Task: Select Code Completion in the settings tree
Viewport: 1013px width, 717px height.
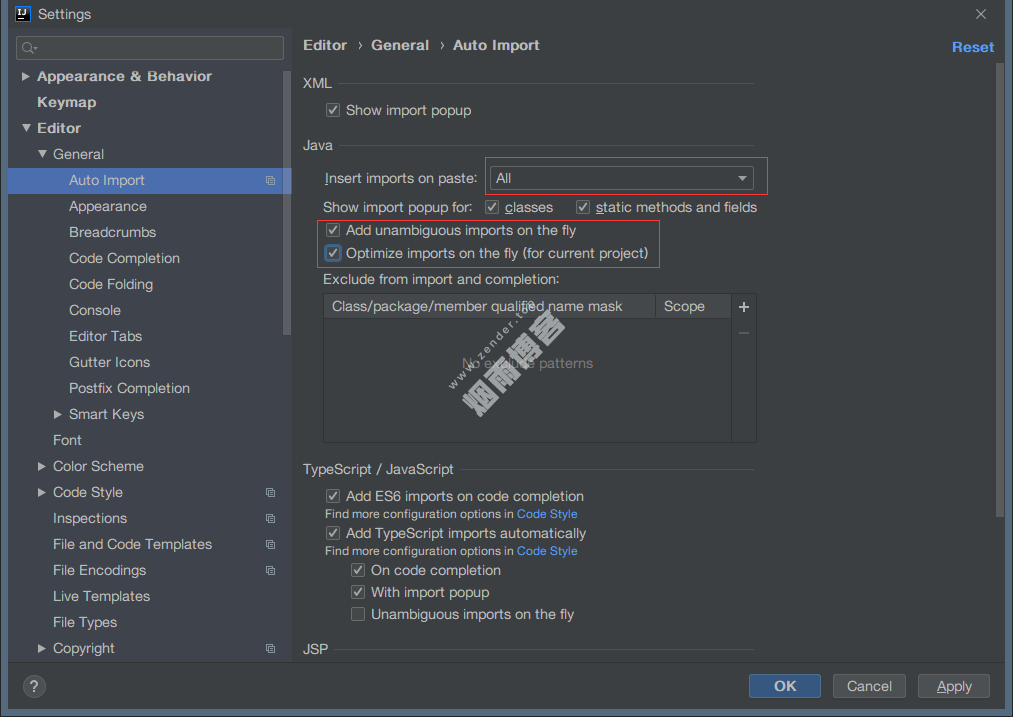Action: click(x=124, y=258)
